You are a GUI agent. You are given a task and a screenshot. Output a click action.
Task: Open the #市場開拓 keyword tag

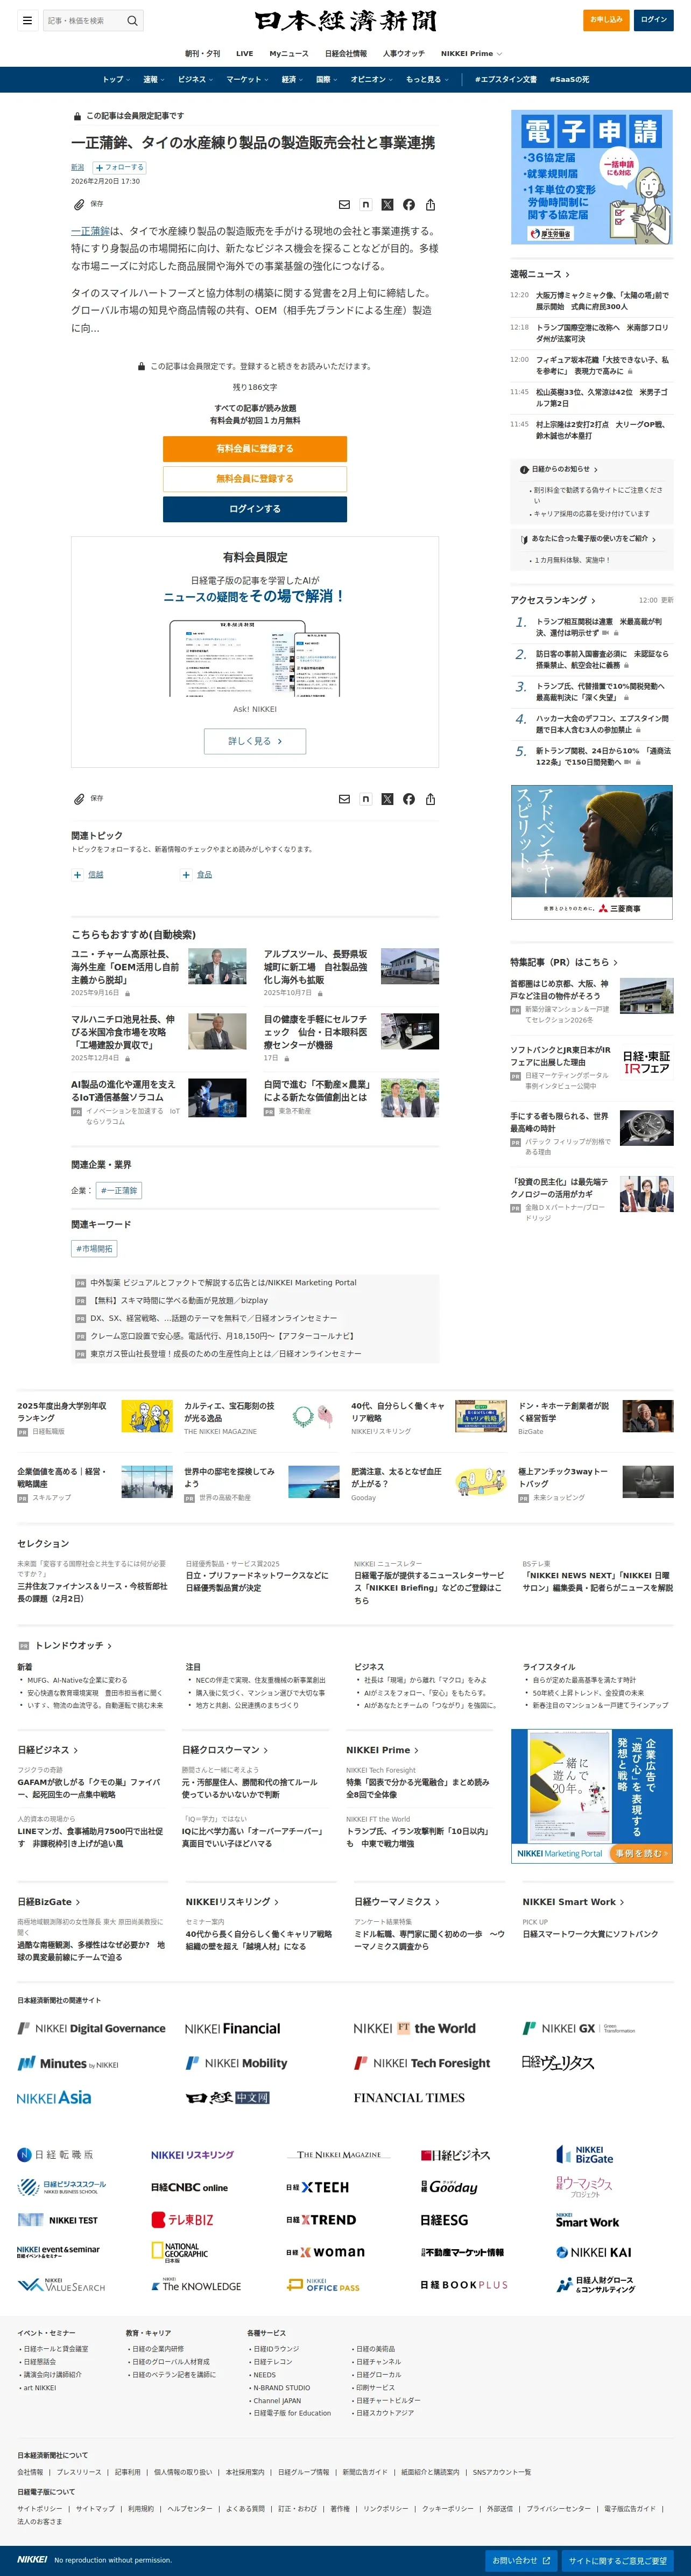click(95, 1249)
